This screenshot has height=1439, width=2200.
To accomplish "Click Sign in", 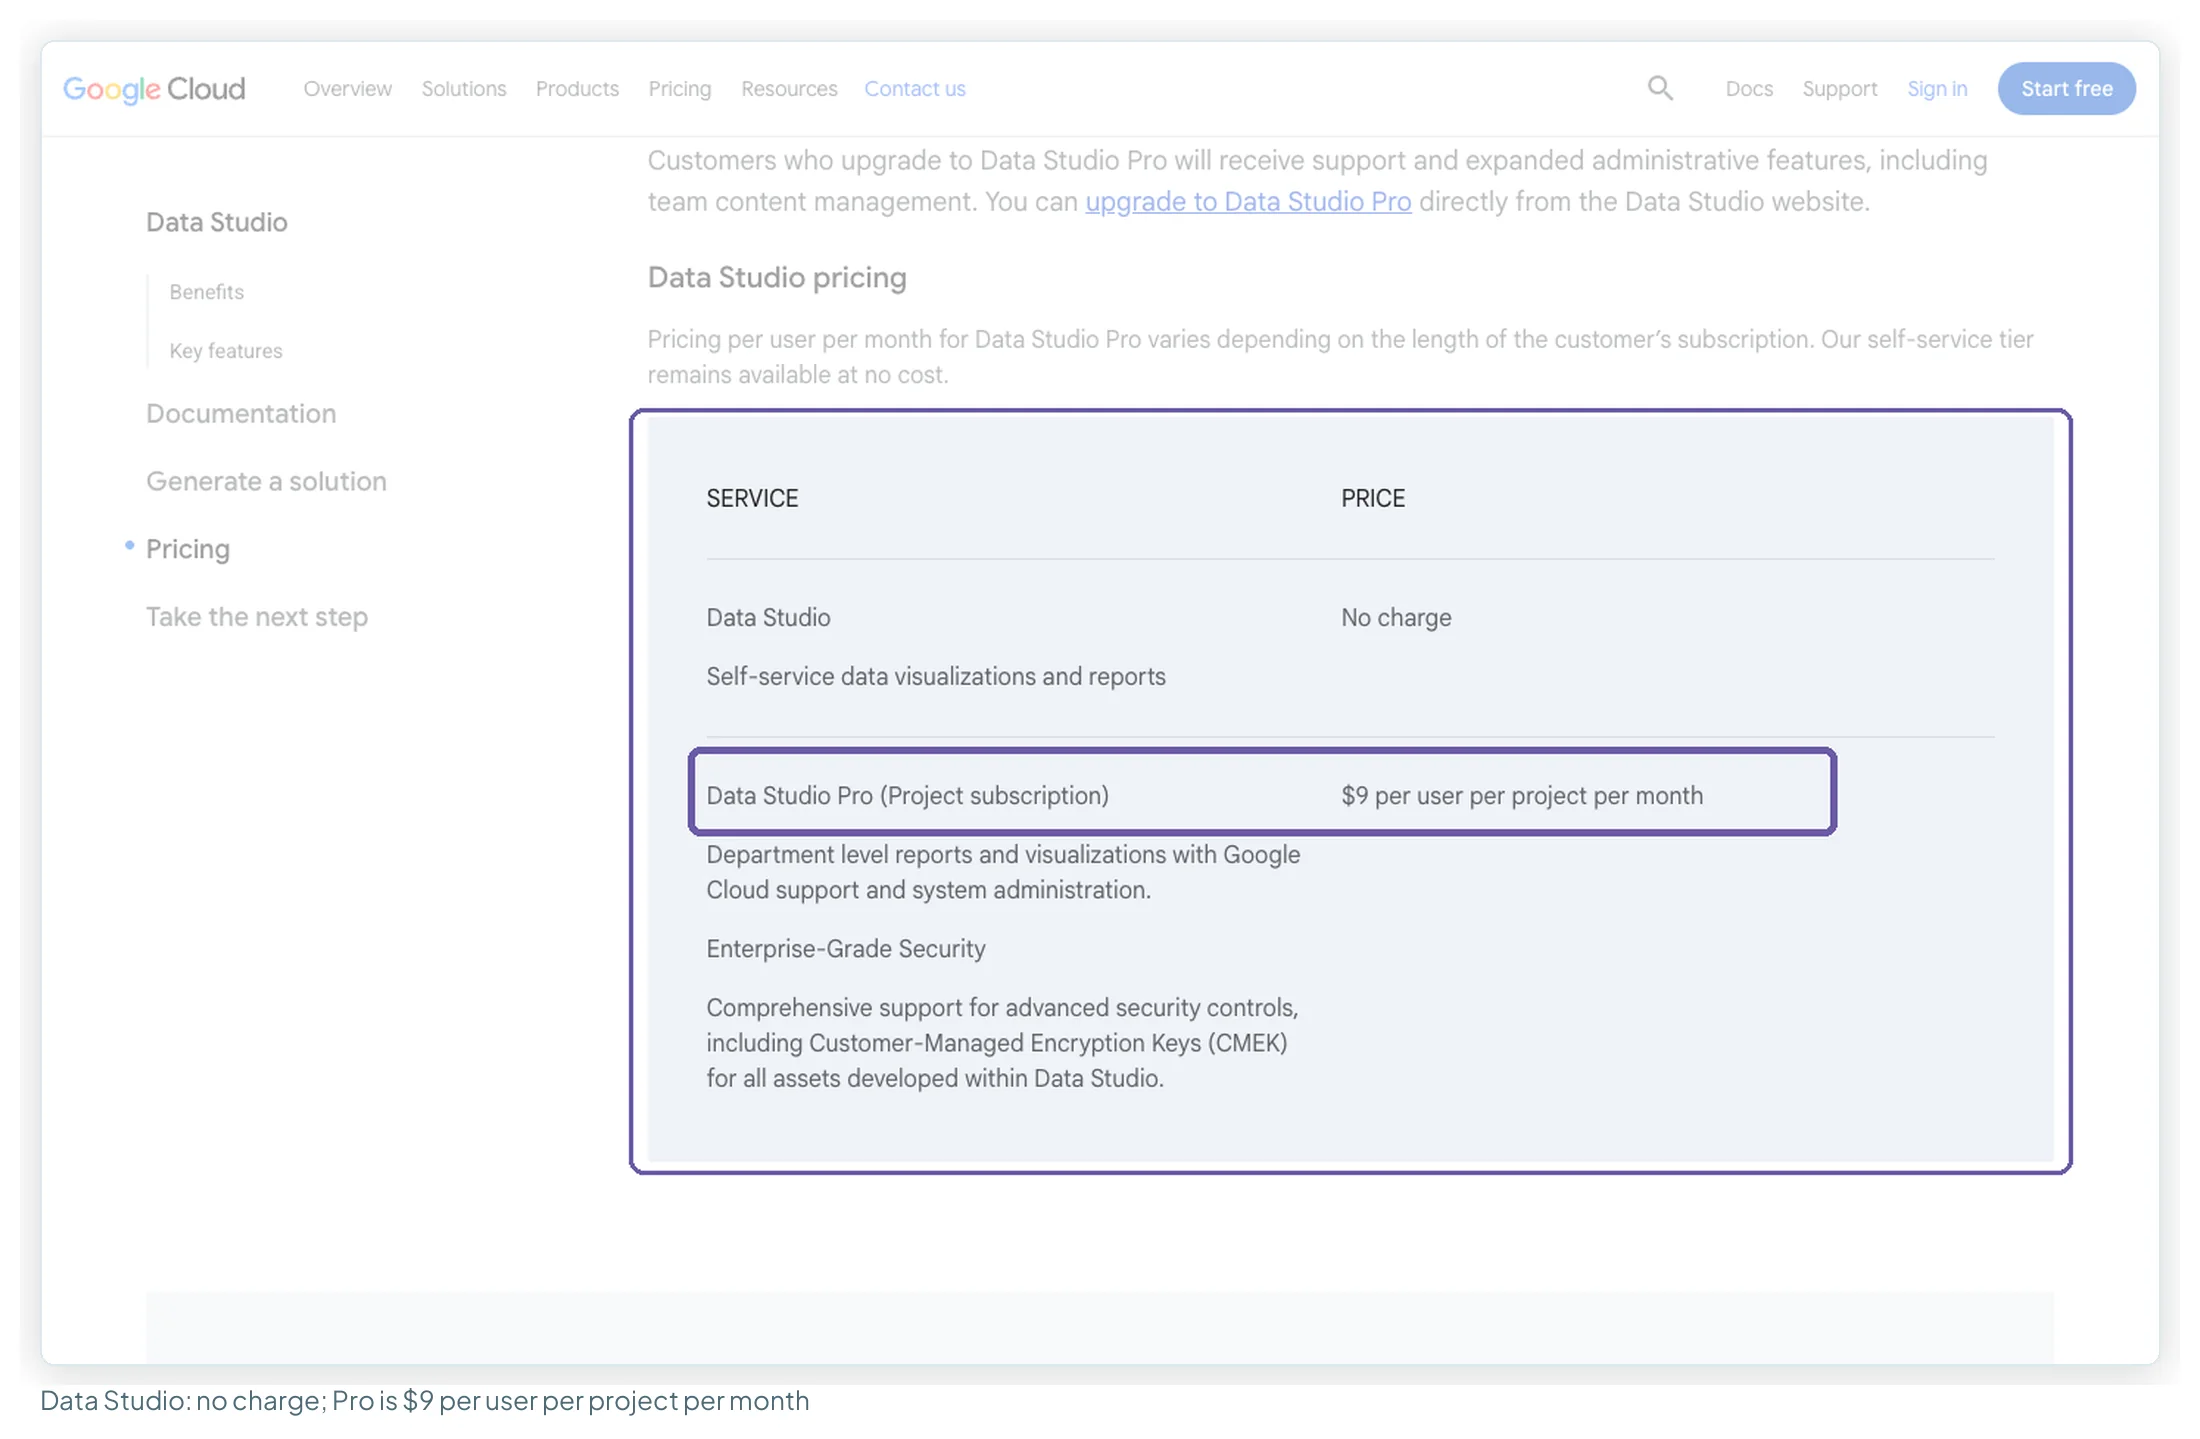I will pos(1937,89).
